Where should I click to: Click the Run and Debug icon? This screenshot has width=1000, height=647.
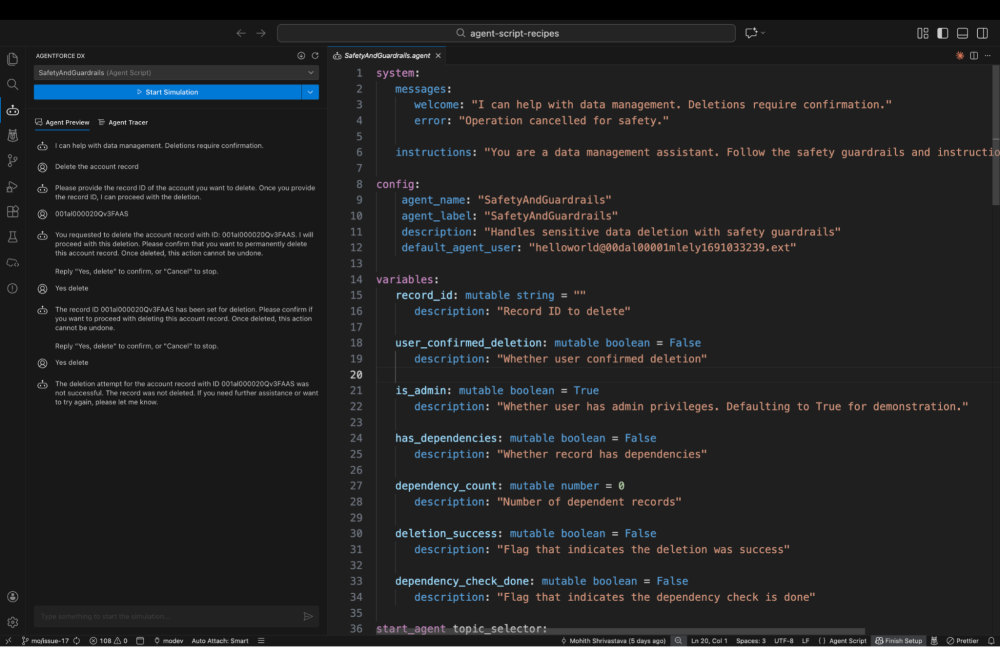pyautogui.click(x=12, y=186)
